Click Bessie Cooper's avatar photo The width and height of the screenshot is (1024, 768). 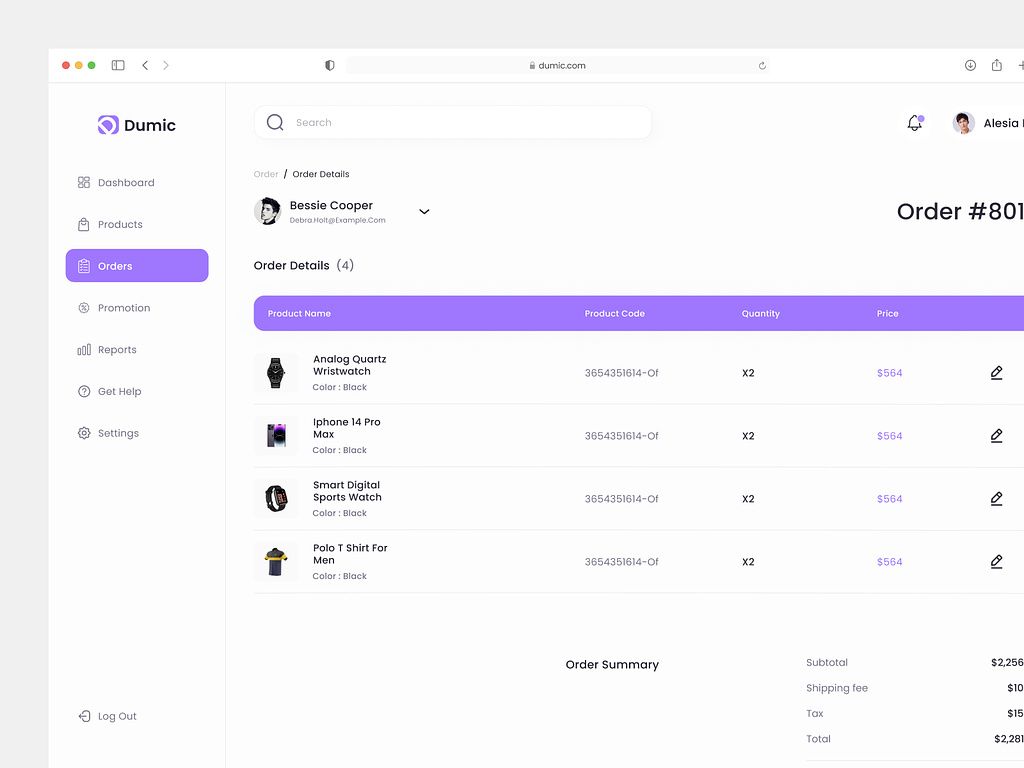(268, 211)
